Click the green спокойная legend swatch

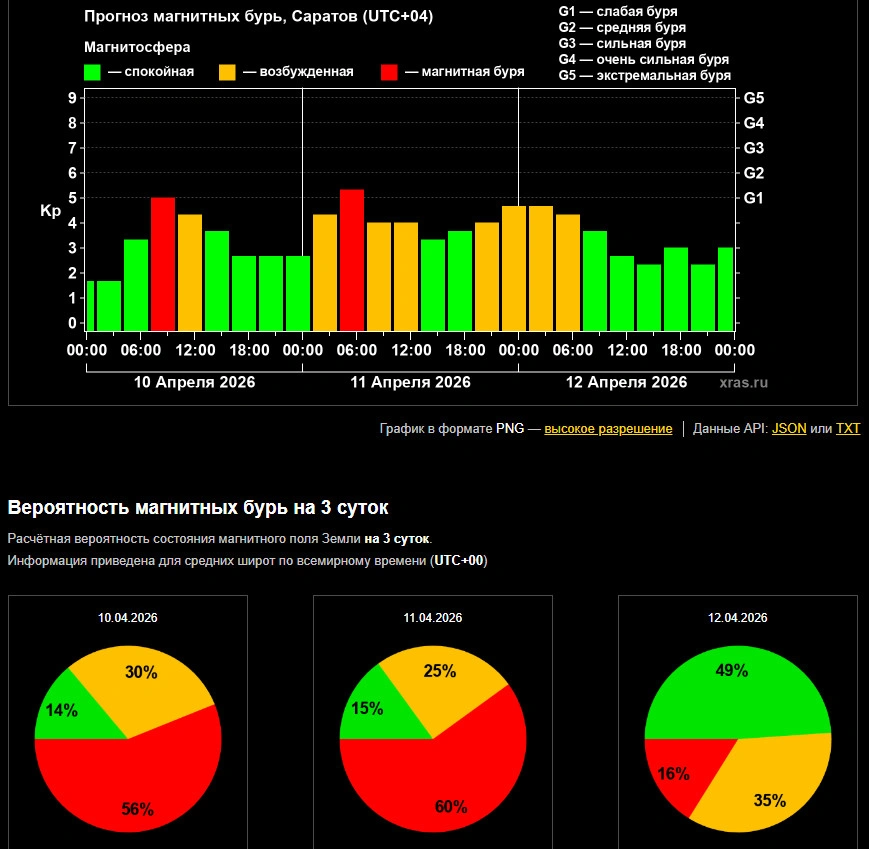(x=93, y=72)
